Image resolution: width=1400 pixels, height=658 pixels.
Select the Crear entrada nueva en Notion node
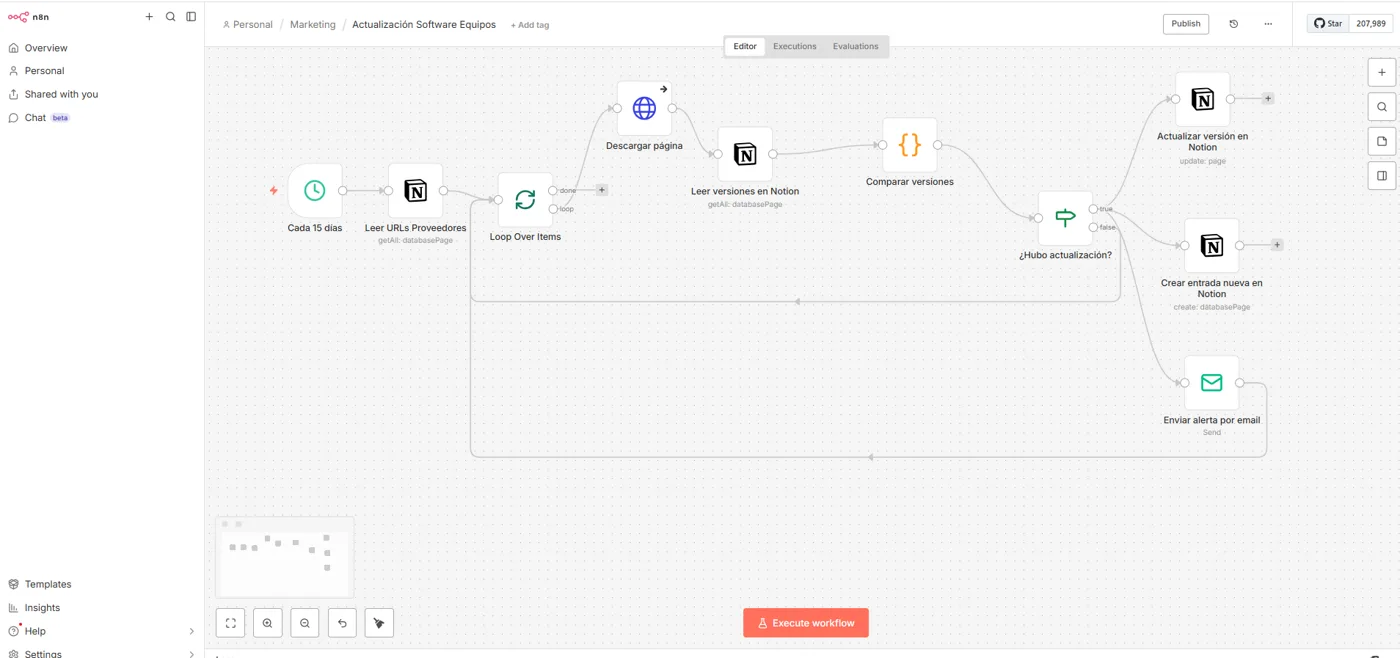tap(1211, 245)
